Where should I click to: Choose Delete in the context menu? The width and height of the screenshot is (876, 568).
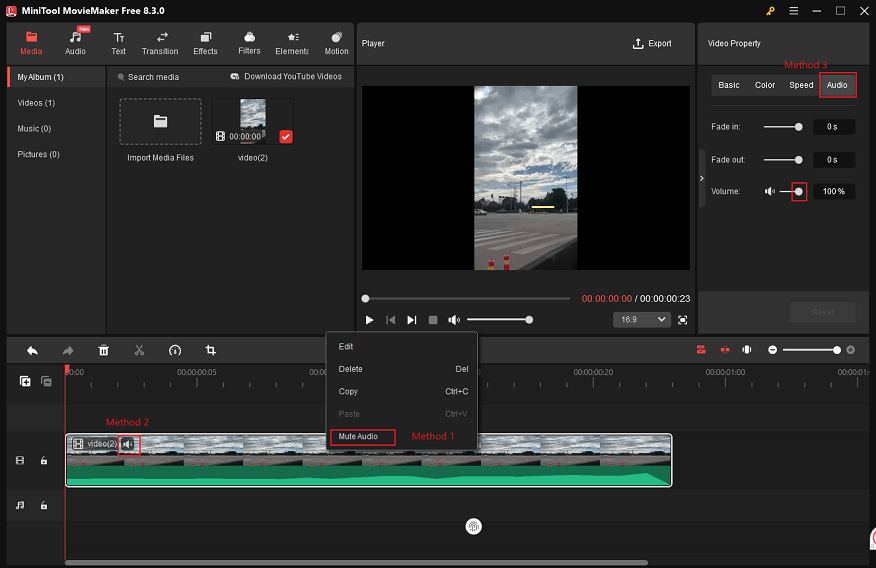[x=402, y=369]
